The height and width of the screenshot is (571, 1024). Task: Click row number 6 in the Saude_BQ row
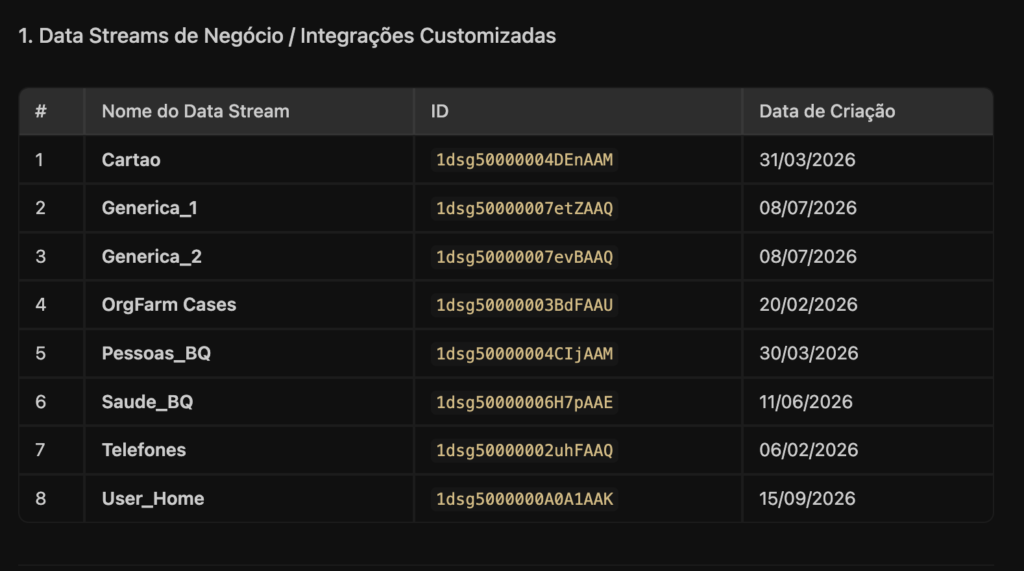pyautogui.click(x=40, y=402)
